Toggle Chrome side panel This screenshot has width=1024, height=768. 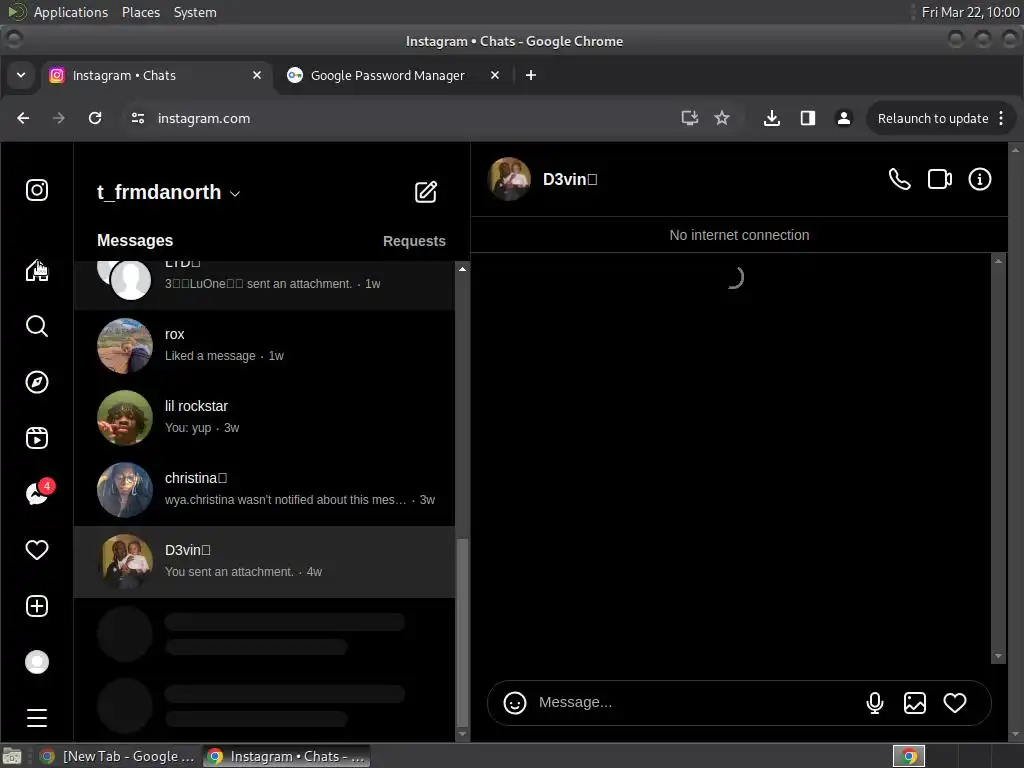click(808, 118)
